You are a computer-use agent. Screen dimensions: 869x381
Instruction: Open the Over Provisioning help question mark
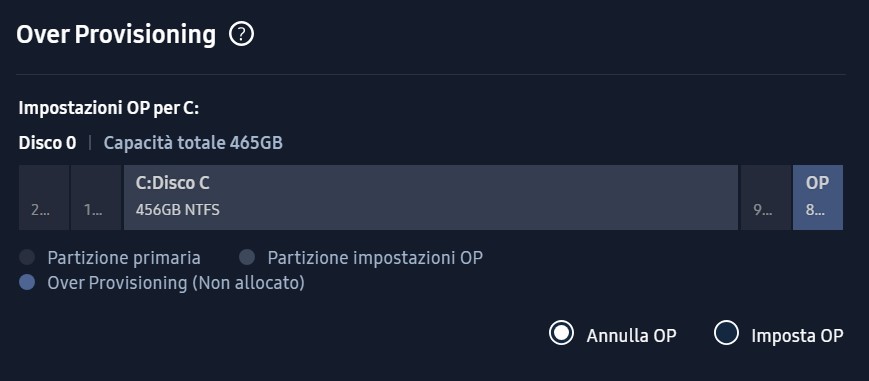[x=241, y=34]
